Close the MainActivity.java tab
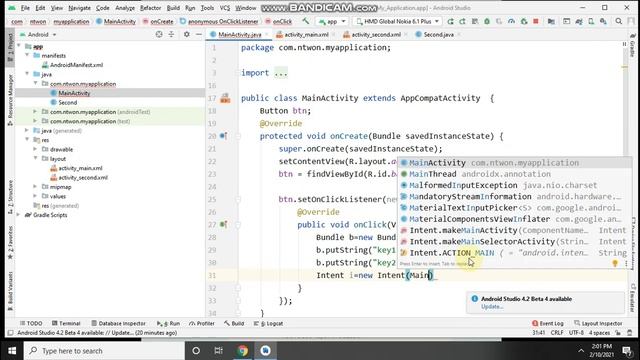 coord(267,35)
